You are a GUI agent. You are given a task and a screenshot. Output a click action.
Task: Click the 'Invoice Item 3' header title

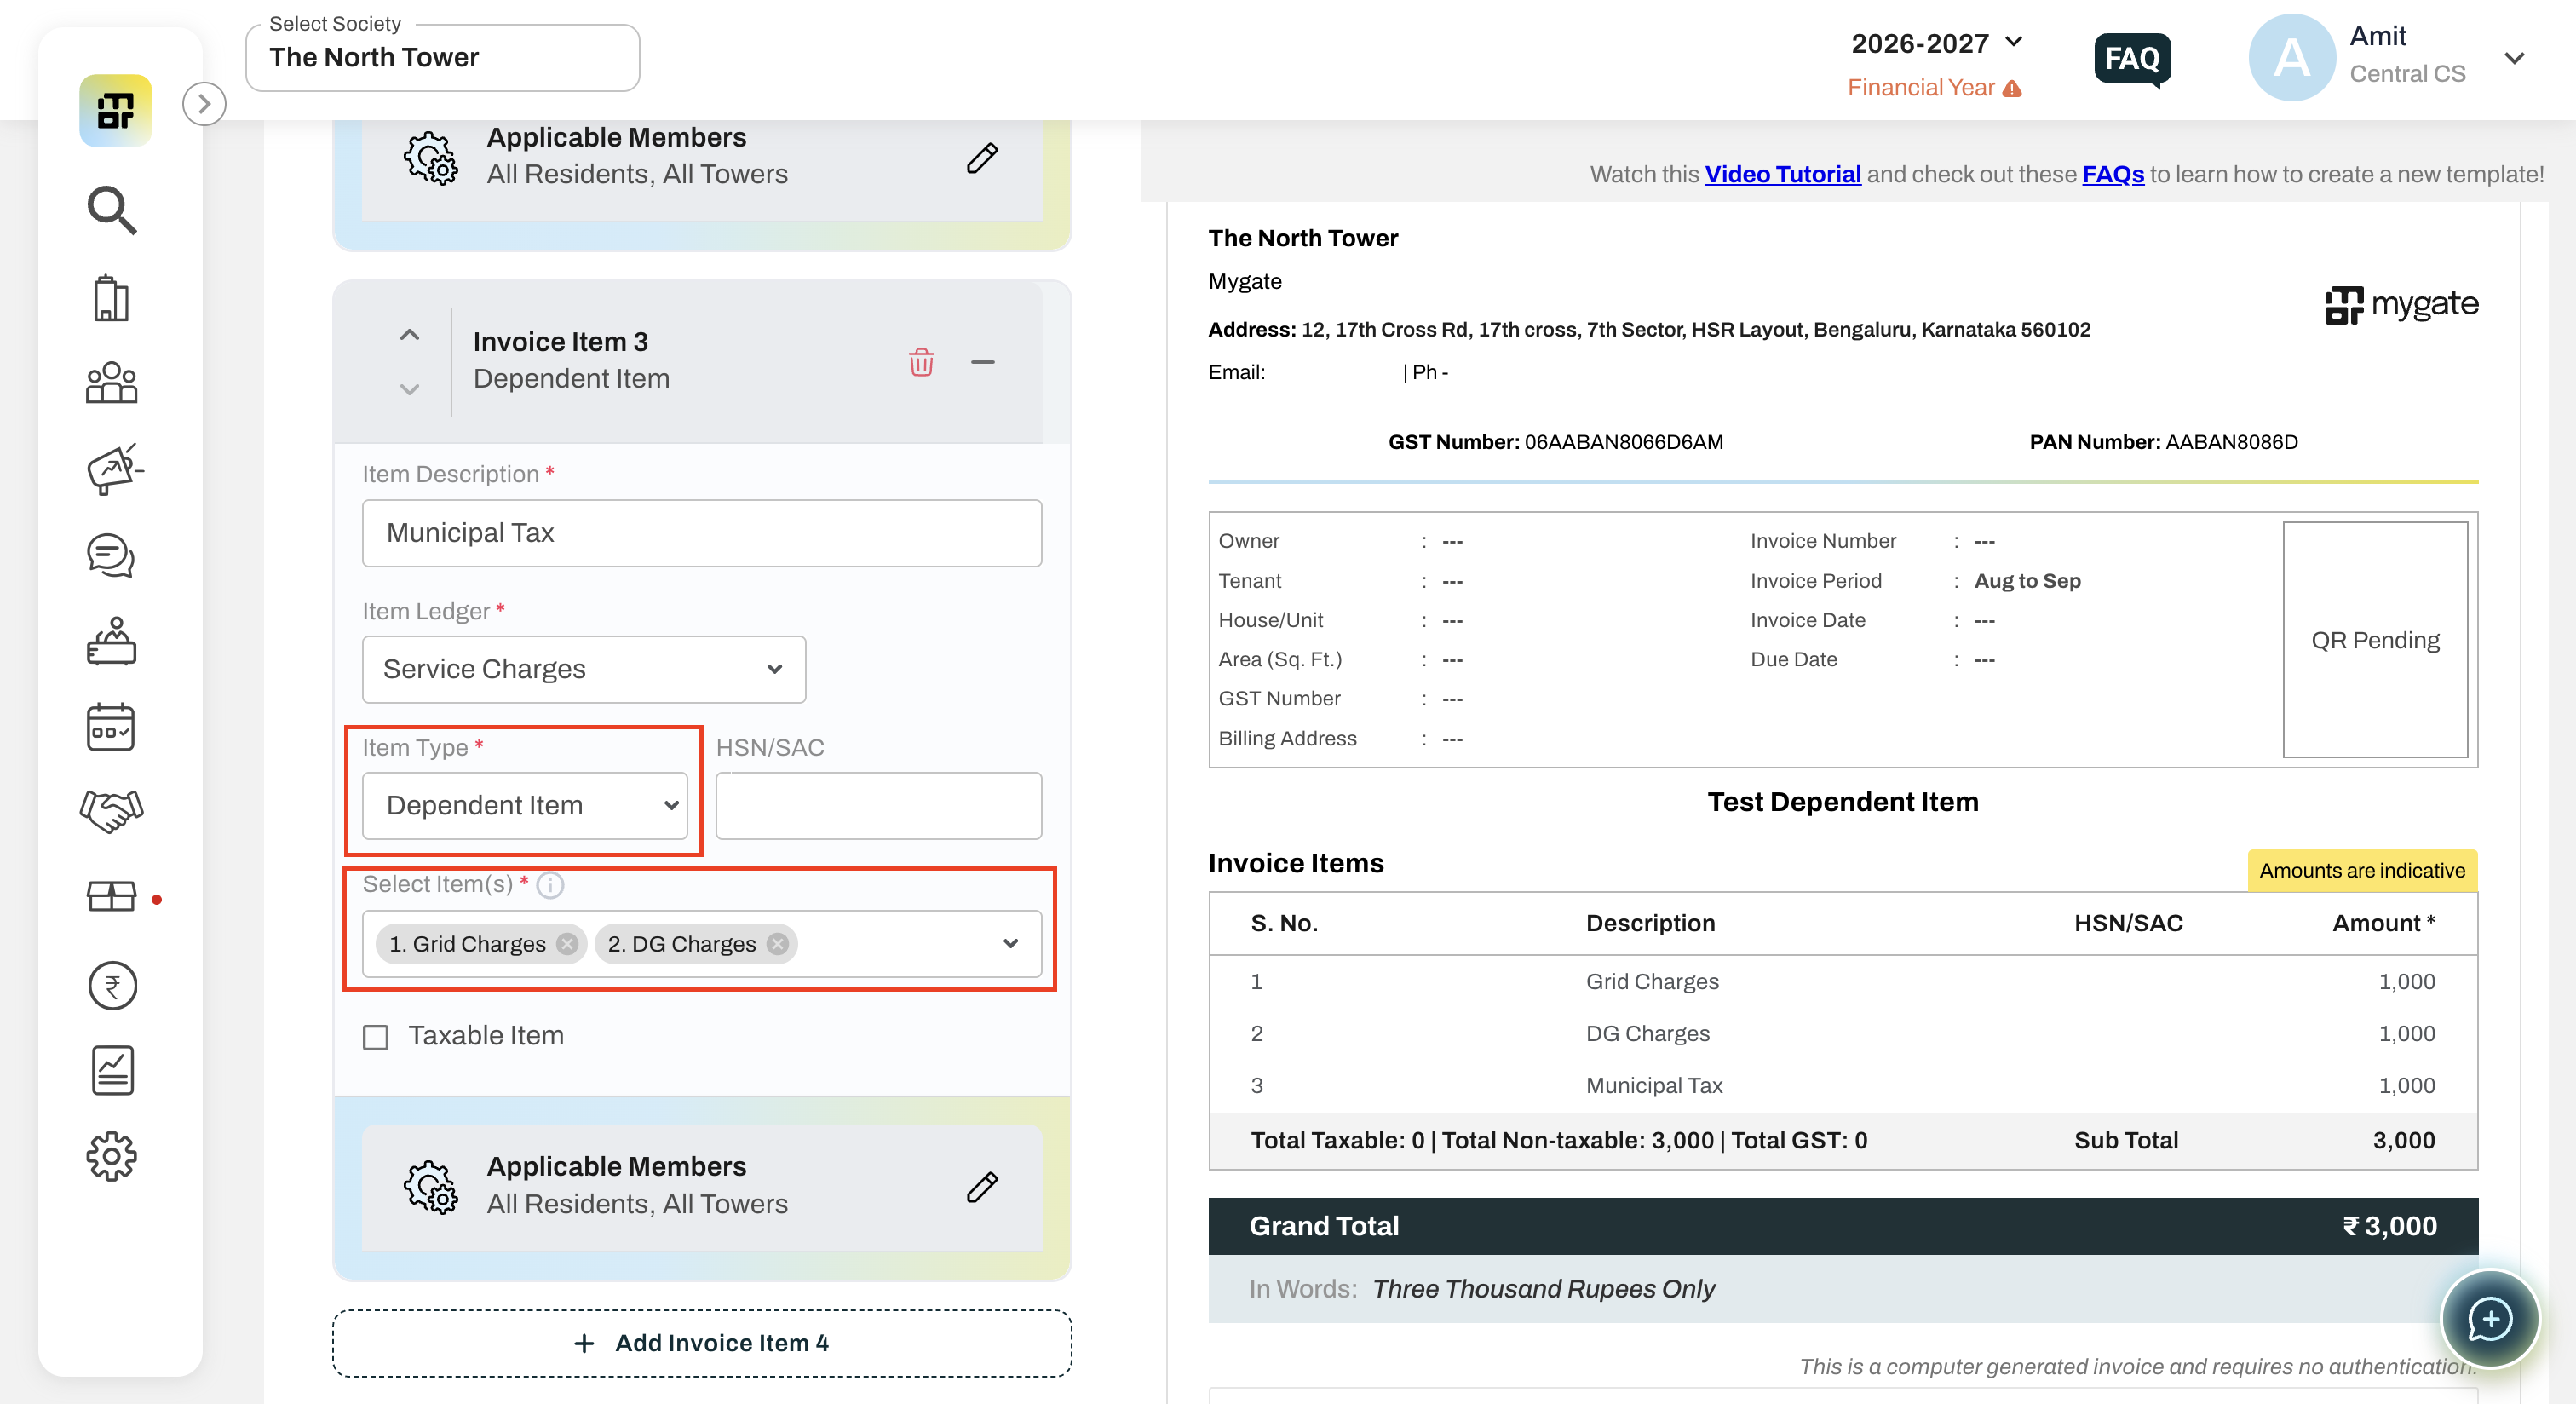point(560,342)
